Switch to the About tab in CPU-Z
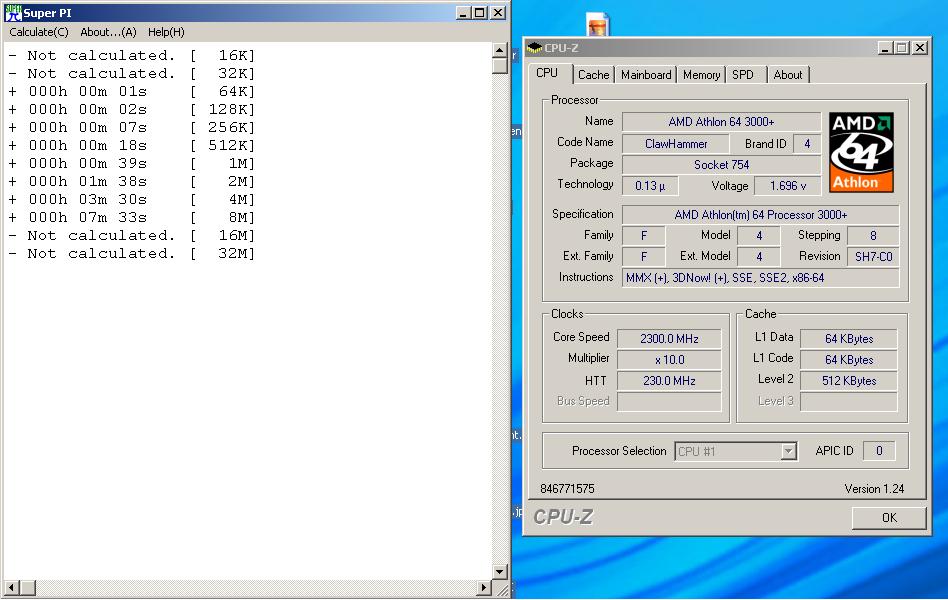This screenshot has width=948, height=600. tap(788, 74)
